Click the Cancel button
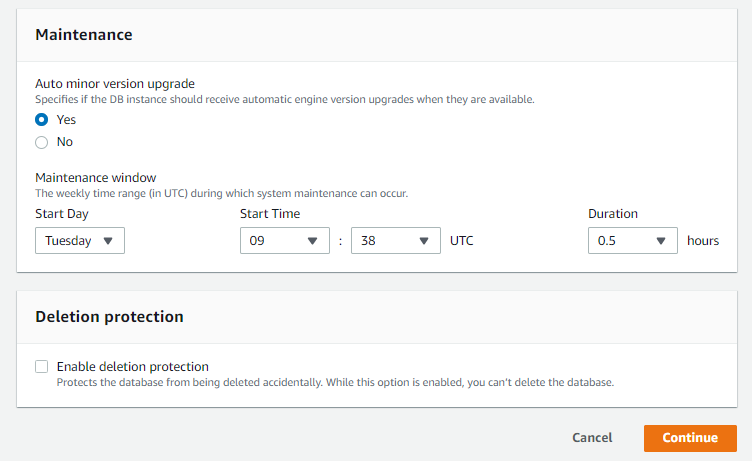Screen dimensions: 752x461 (x=592, y=438)
